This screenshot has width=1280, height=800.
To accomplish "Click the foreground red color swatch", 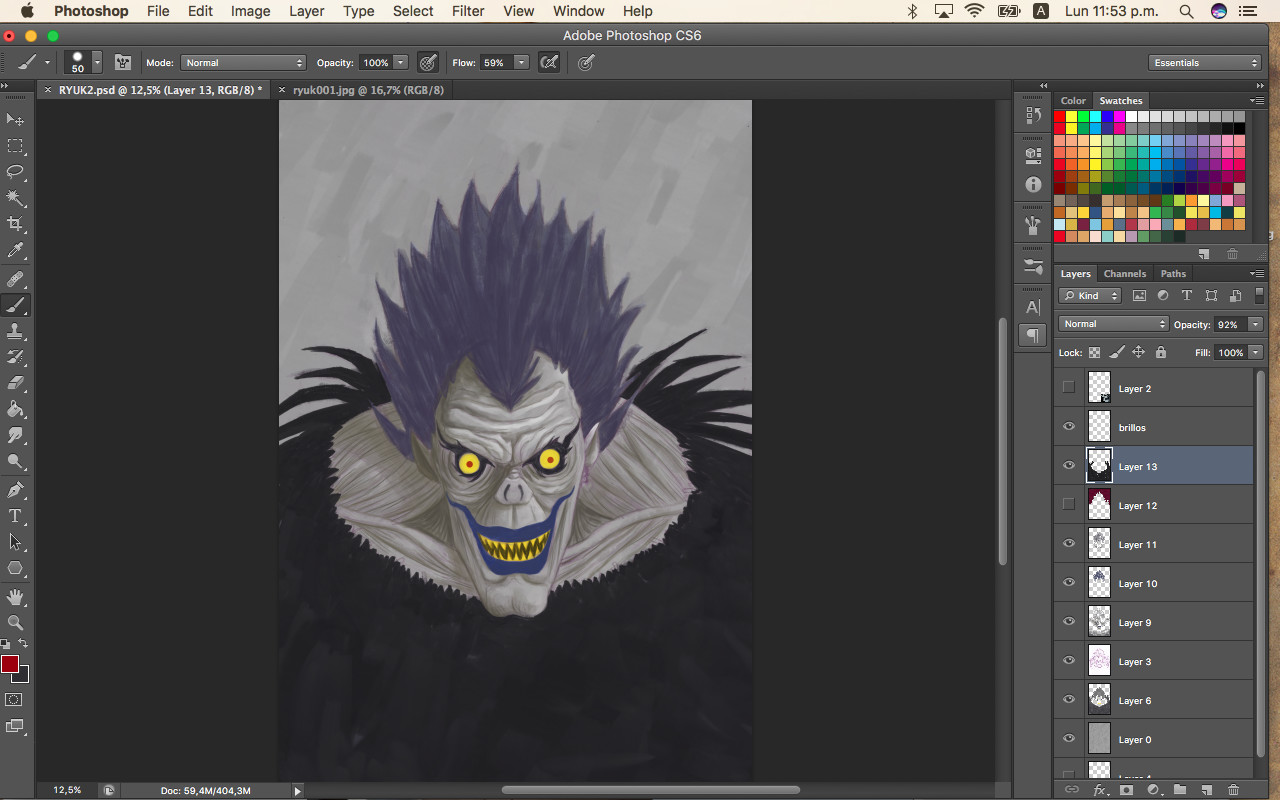I will pos(10,664).
